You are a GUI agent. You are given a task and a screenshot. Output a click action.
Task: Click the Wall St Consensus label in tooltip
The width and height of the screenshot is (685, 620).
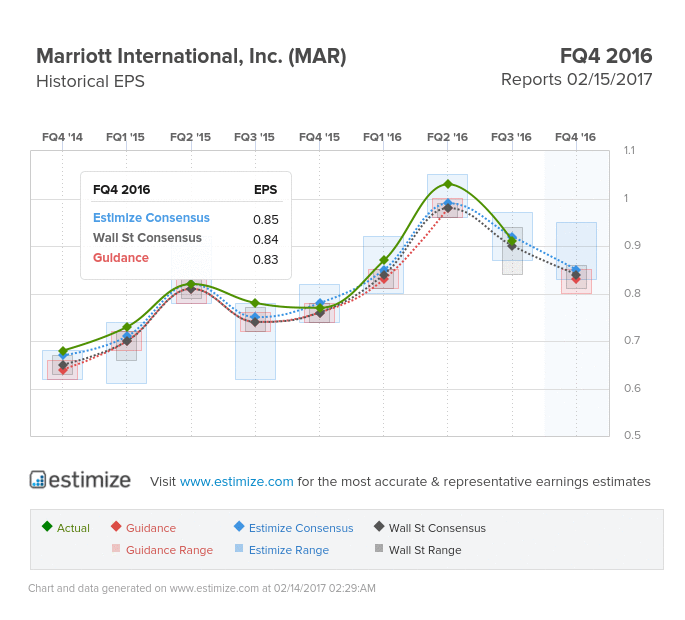click(147, 238)
